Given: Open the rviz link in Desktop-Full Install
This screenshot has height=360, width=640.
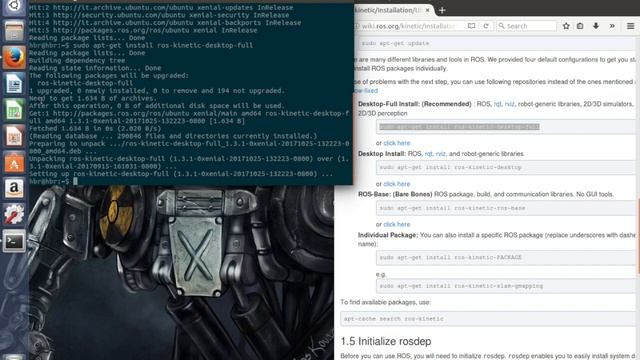Looking at the screenshot, I should point(509,104).
